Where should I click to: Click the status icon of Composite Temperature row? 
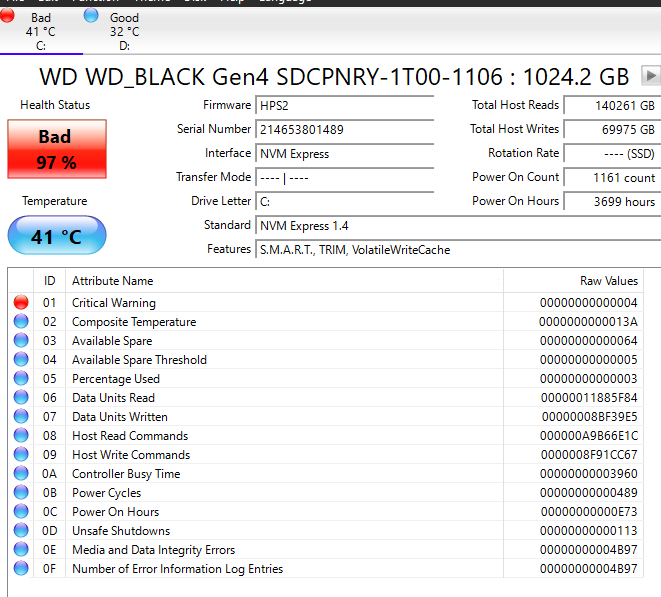coord(21,321)
